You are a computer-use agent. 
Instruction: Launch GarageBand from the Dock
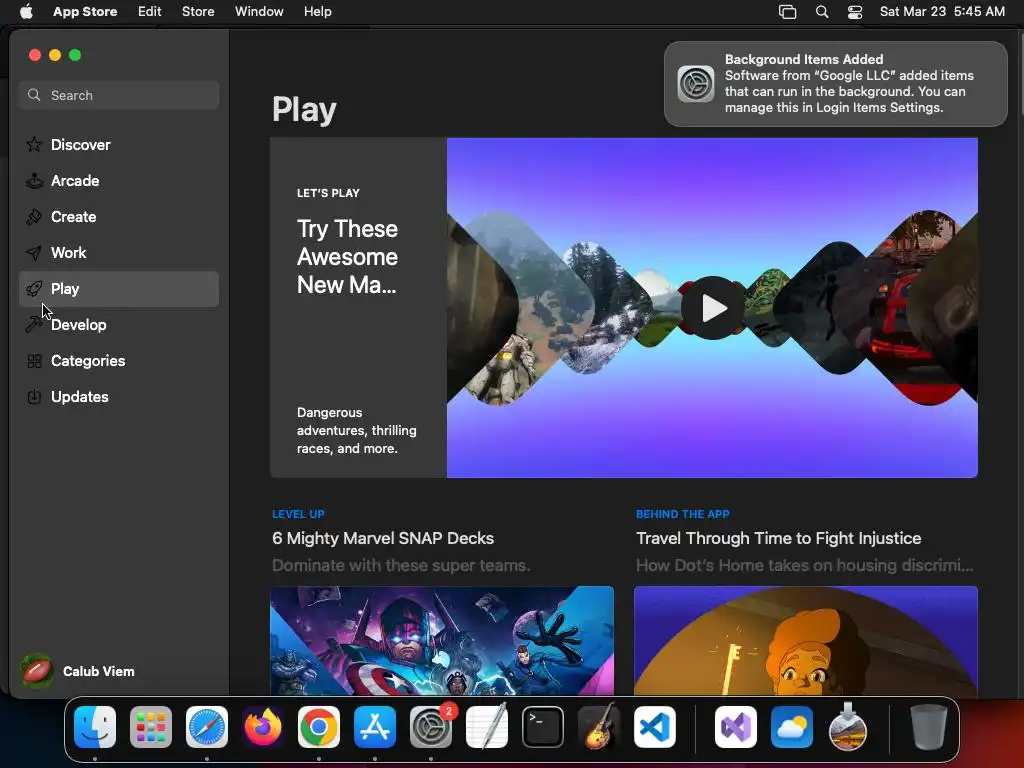coord(599,727)
